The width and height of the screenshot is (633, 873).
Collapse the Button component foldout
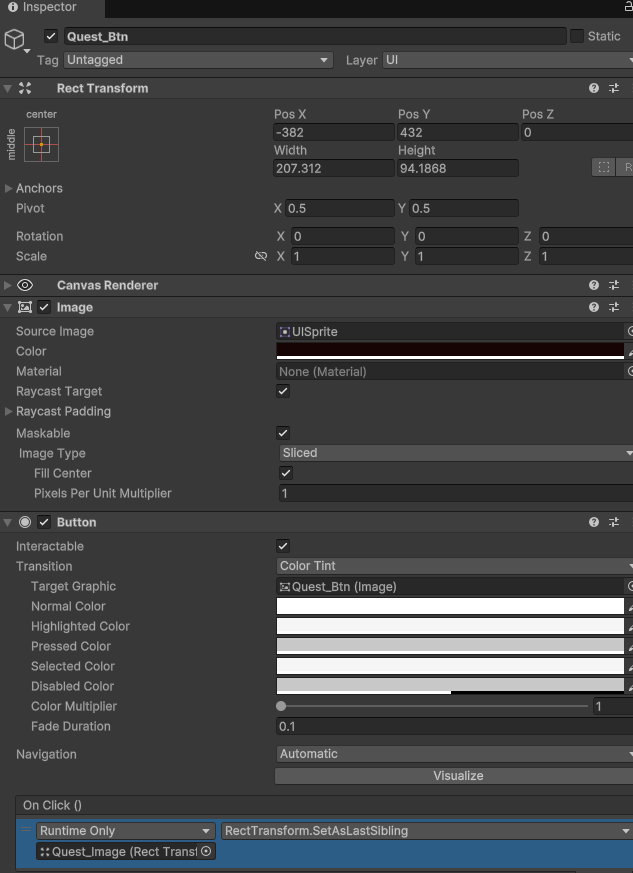click(x=7, y=522)
